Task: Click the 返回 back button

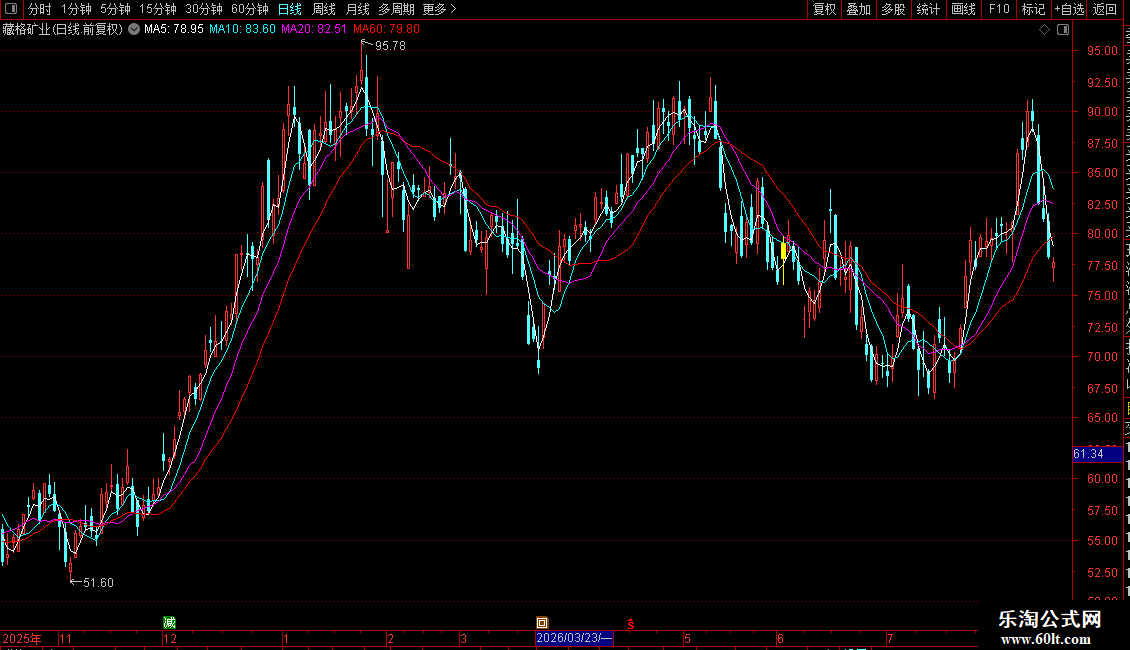Action: pyautogui.click(x=1105, y=9)
